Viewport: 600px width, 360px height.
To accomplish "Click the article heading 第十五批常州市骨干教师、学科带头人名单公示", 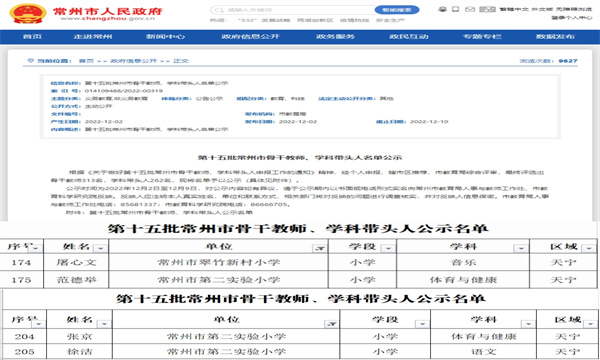I will pos(300,158).
